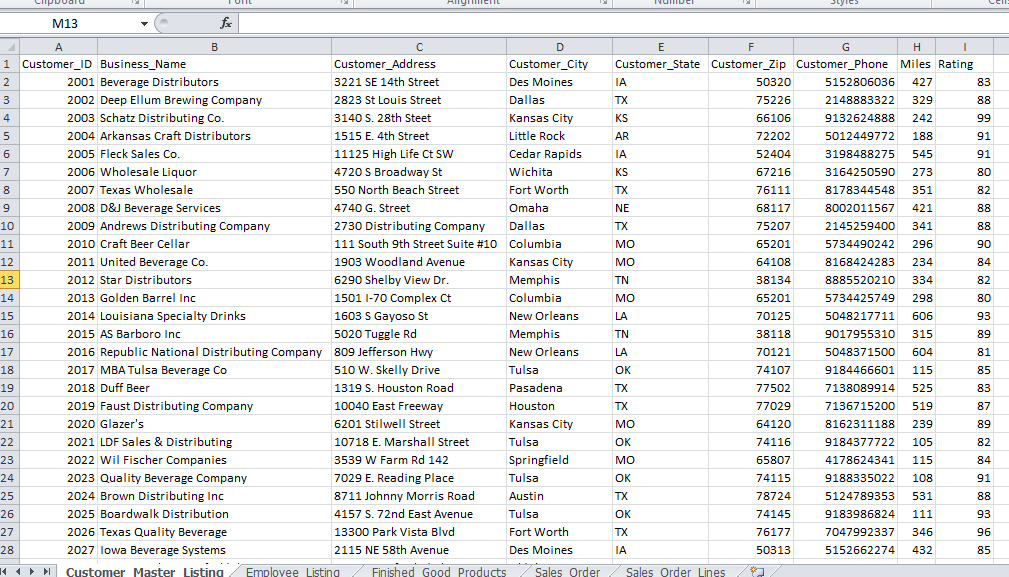
Task: Click the Business_Name header cell
Action: click(x=214, y=64)
